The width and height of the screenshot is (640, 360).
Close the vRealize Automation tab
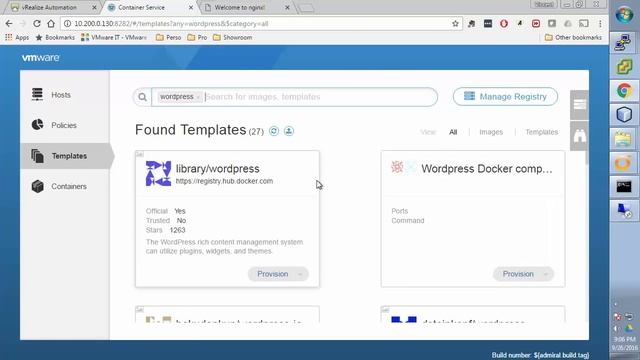[x=94, y=7]
